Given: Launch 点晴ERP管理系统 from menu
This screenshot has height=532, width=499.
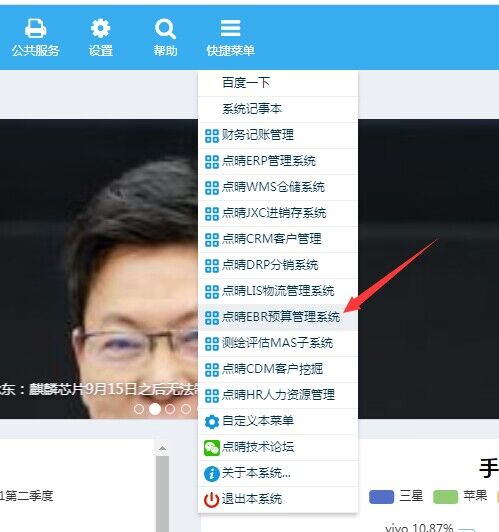Looking at the screenshot, I should pos(278,161).
